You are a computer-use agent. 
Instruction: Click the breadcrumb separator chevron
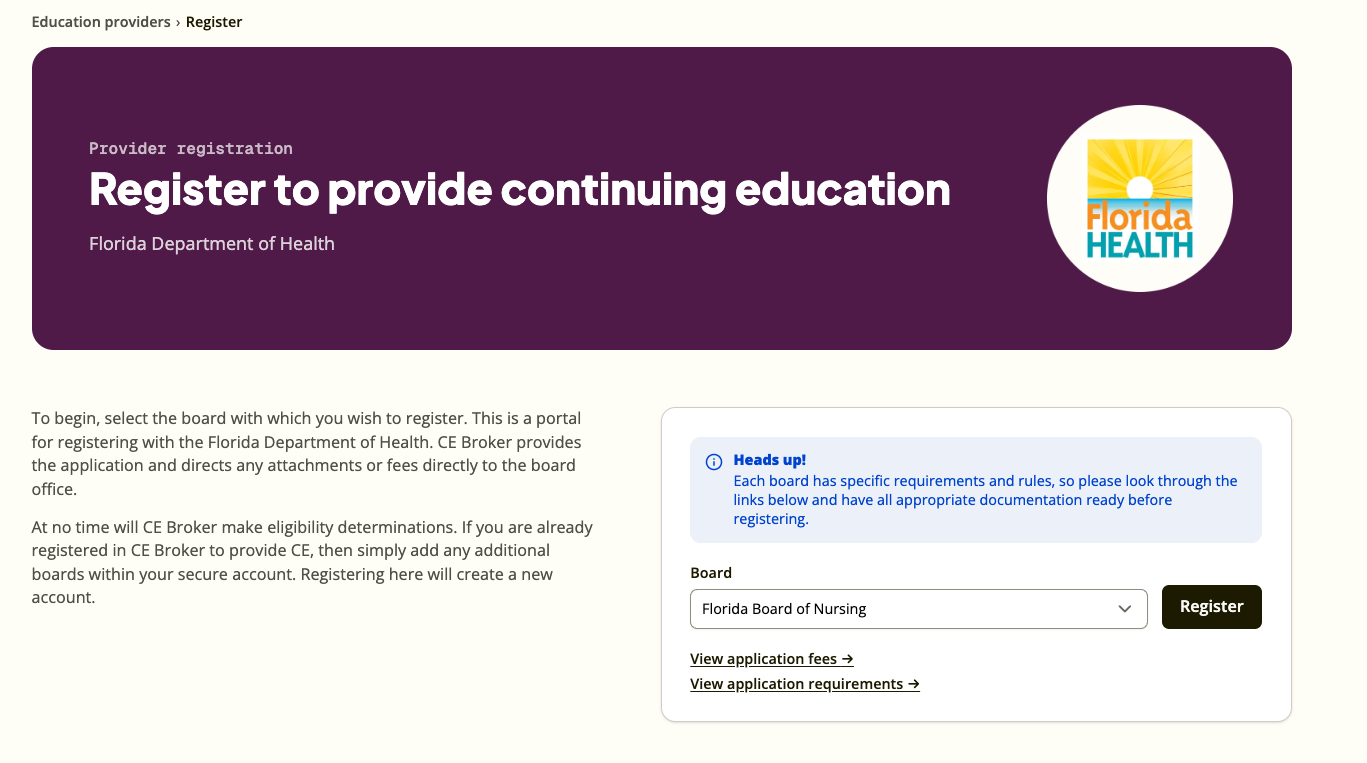(x=178, y=22)
